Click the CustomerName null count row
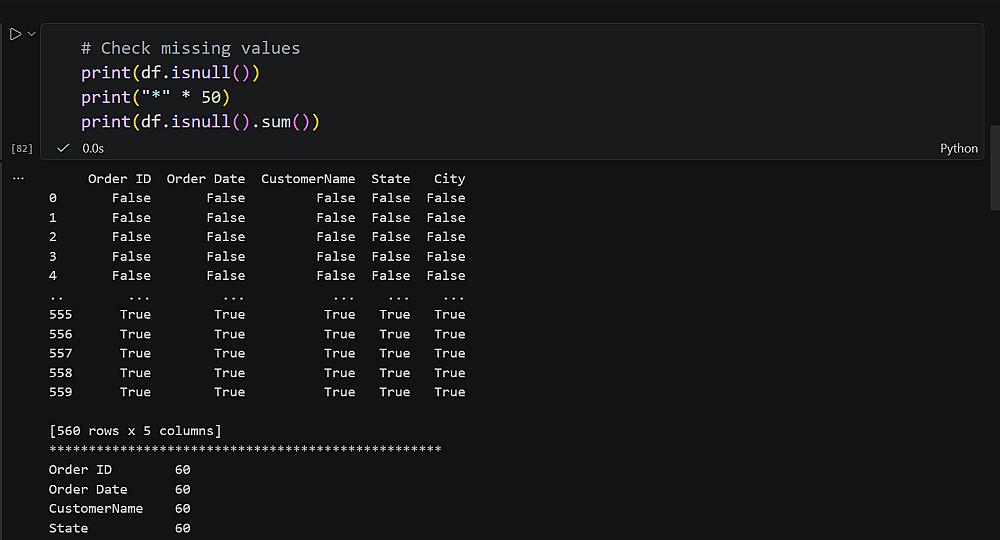1000x540 pixels. [x=119, y=509]
